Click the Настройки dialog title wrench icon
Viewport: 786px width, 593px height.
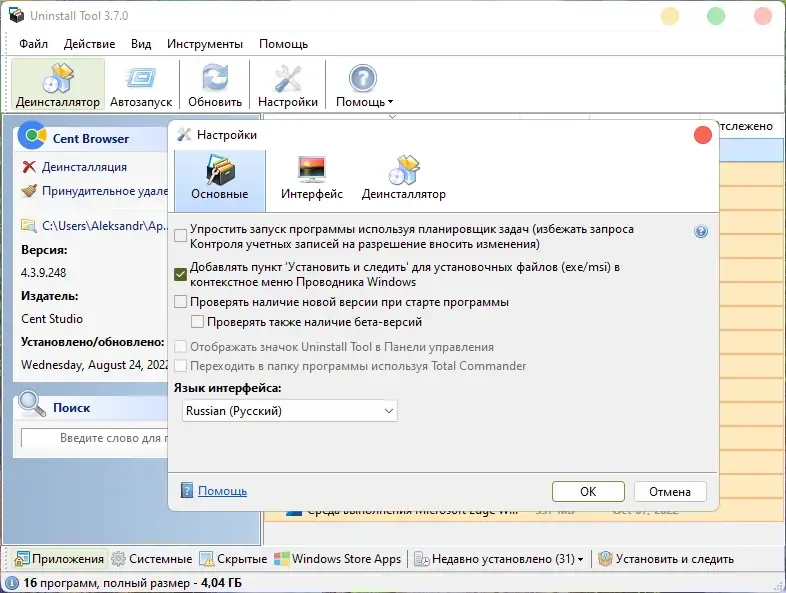tap(184, 134)
